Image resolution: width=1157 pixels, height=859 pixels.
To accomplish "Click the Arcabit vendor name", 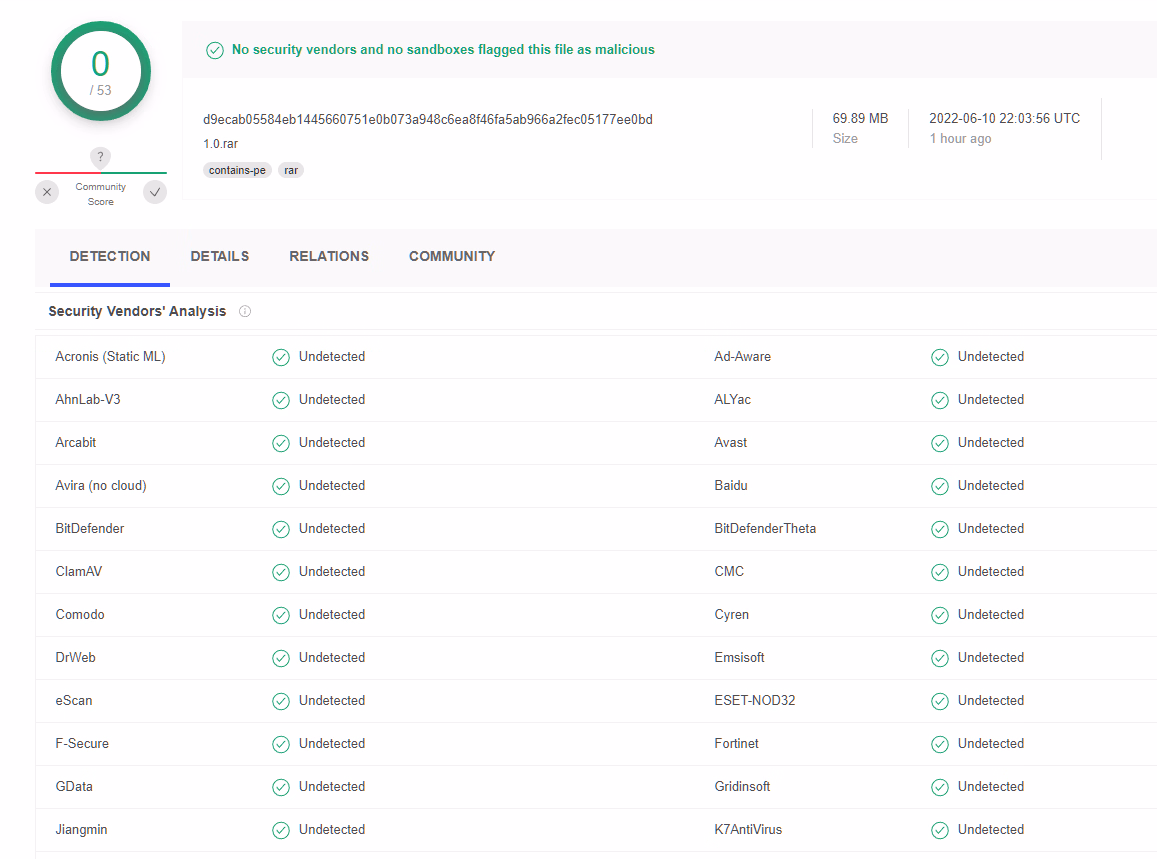I will [x=76, y=442].
